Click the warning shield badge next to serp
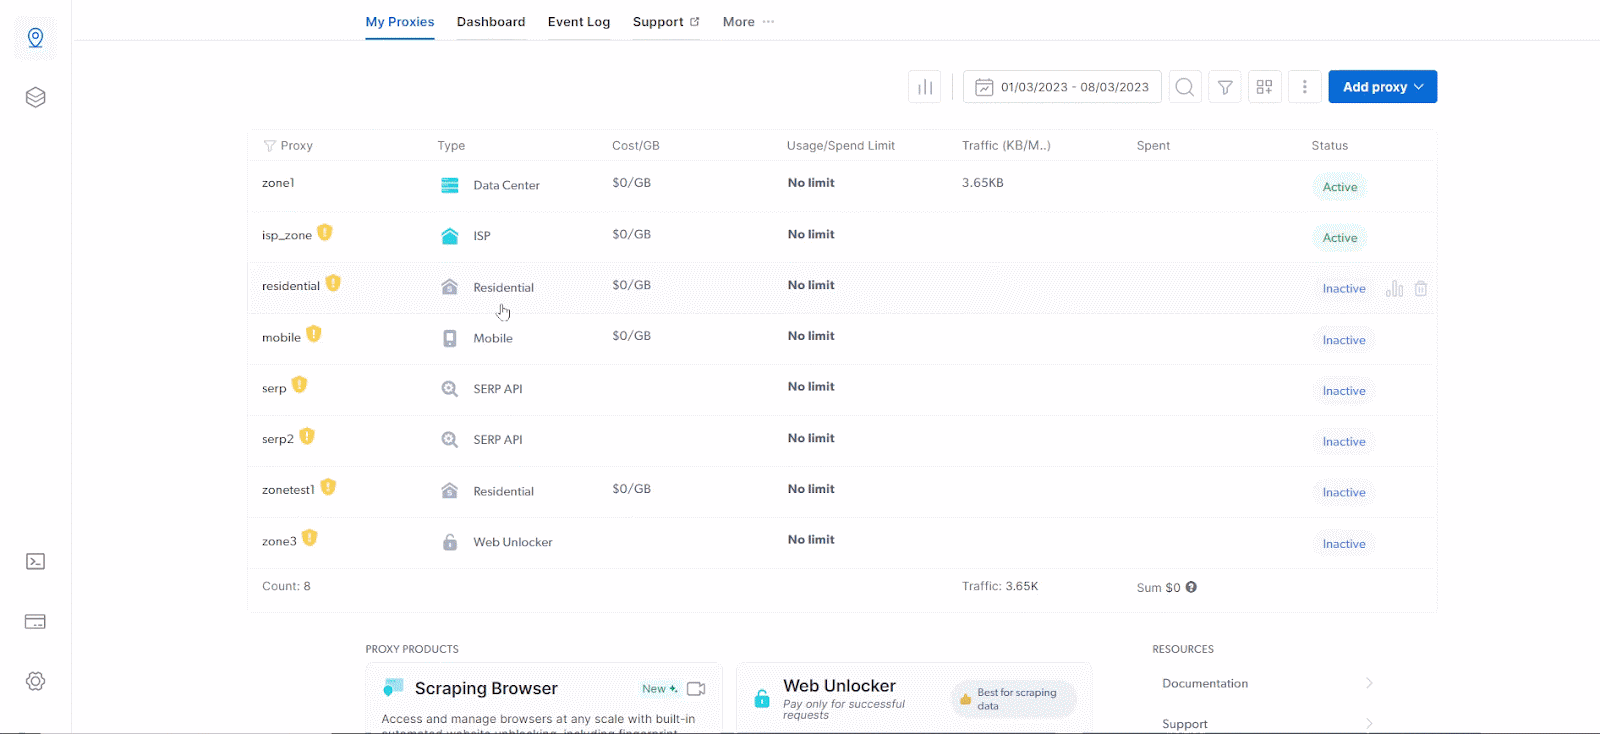The width and height of the screenshot is (1600, 734). [x=300, y=385]
